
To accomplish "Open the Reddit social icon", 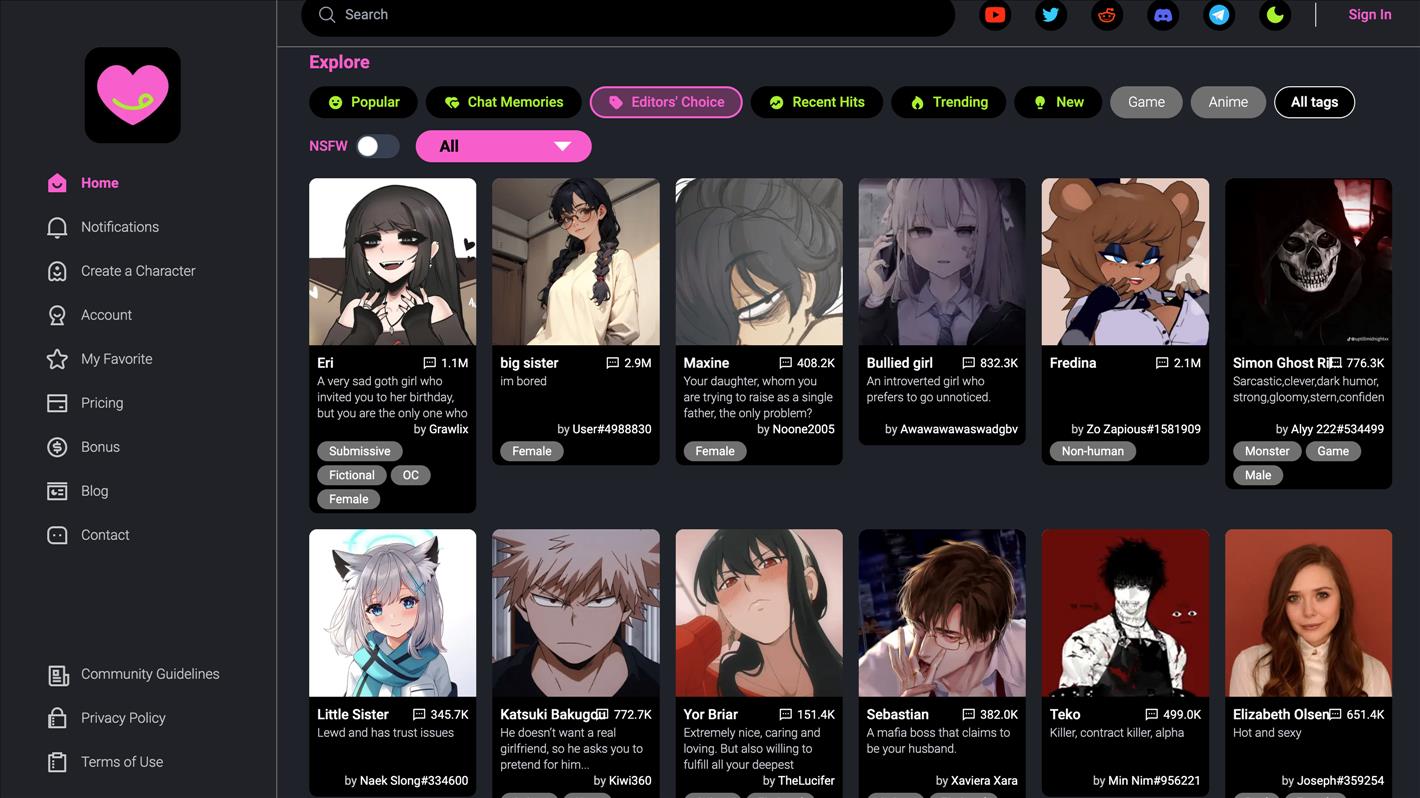I will (x=1106, y=15).
